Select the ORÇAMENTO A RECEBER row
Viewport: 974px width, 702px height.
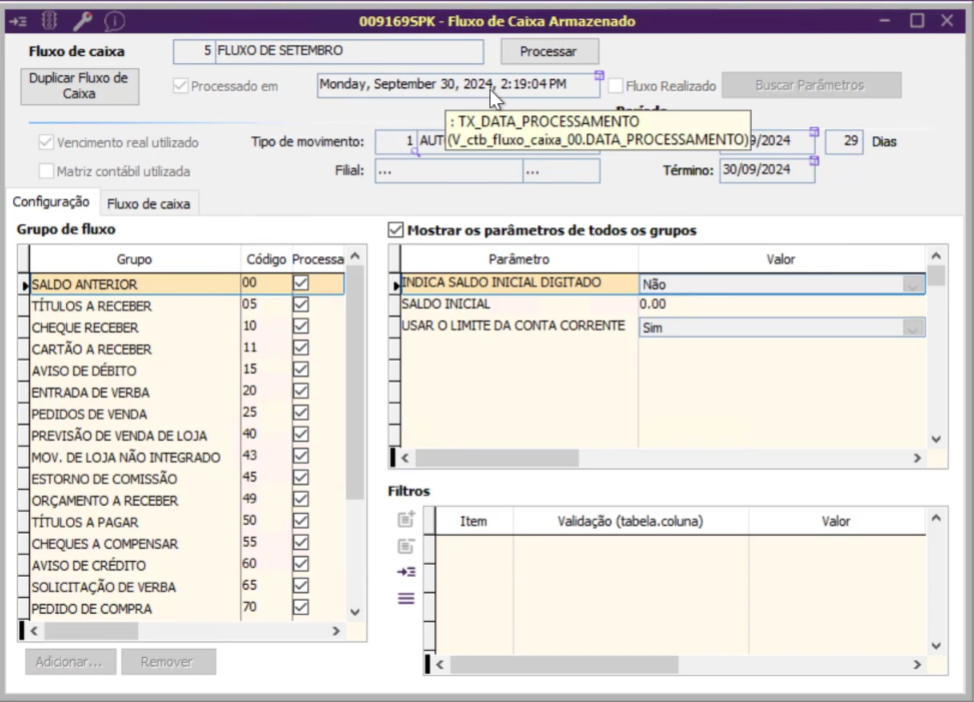click(x=186, y=500)
